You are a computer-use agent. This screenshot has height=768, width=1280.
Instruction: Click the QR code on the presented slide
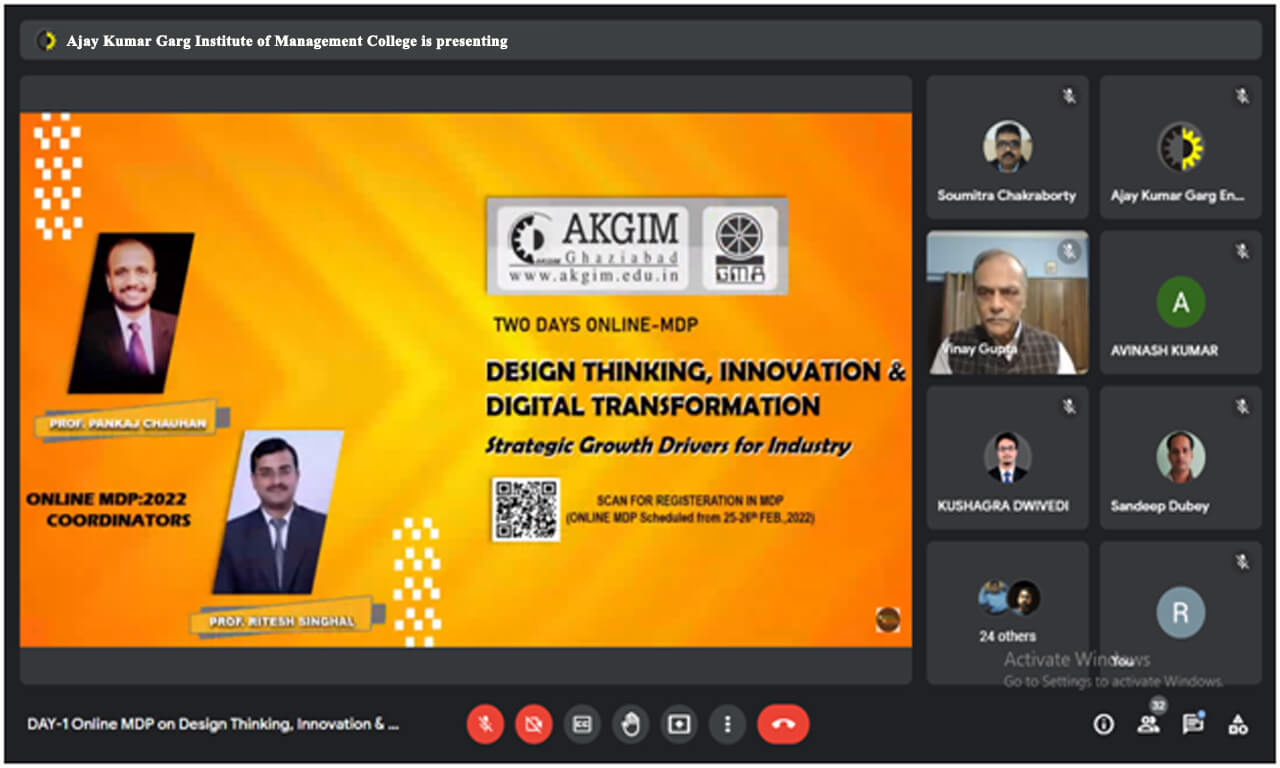point(525,509)
